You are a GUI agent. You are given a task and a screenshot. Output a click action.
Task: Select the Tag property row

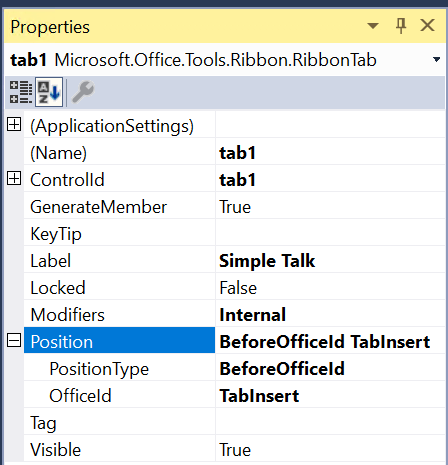[234, 423]
